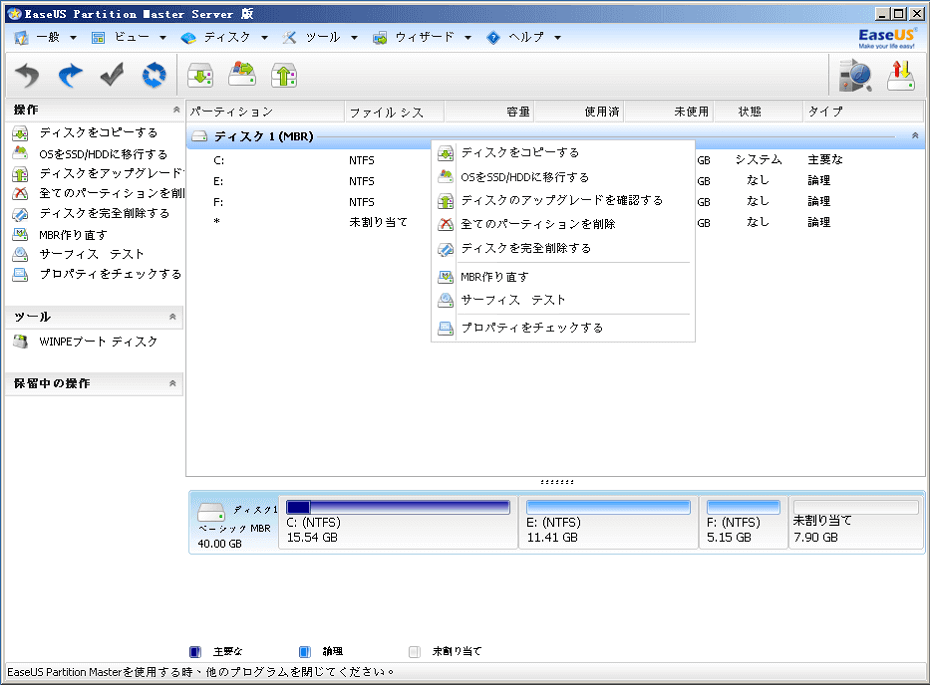The width and height of the screenshot is (930, 685).
Task: Open the 一般 menu
Action: [47, 37]
